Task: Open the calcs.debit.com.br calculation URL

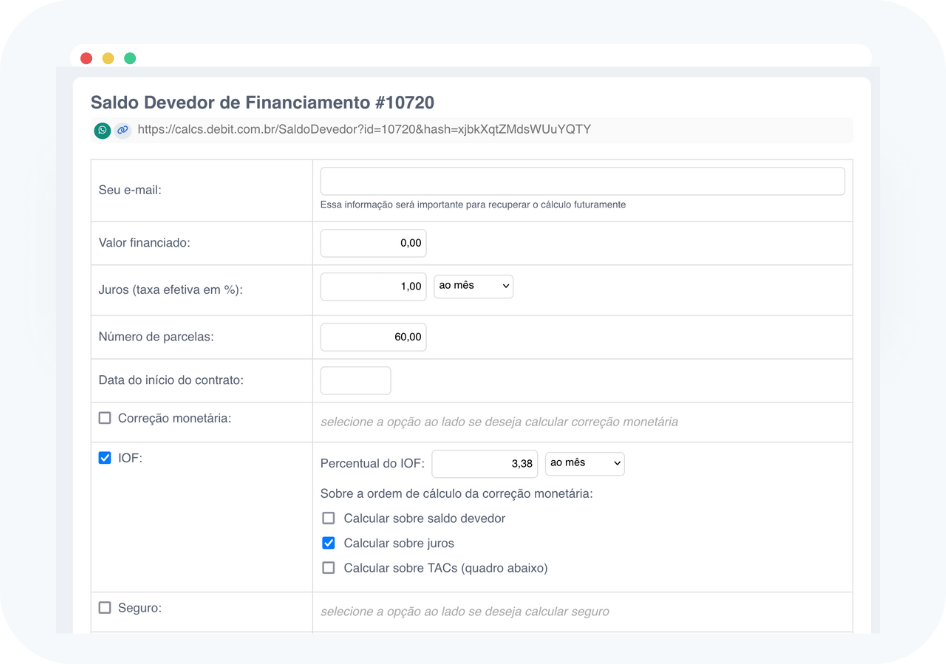Action: point(364,130)
